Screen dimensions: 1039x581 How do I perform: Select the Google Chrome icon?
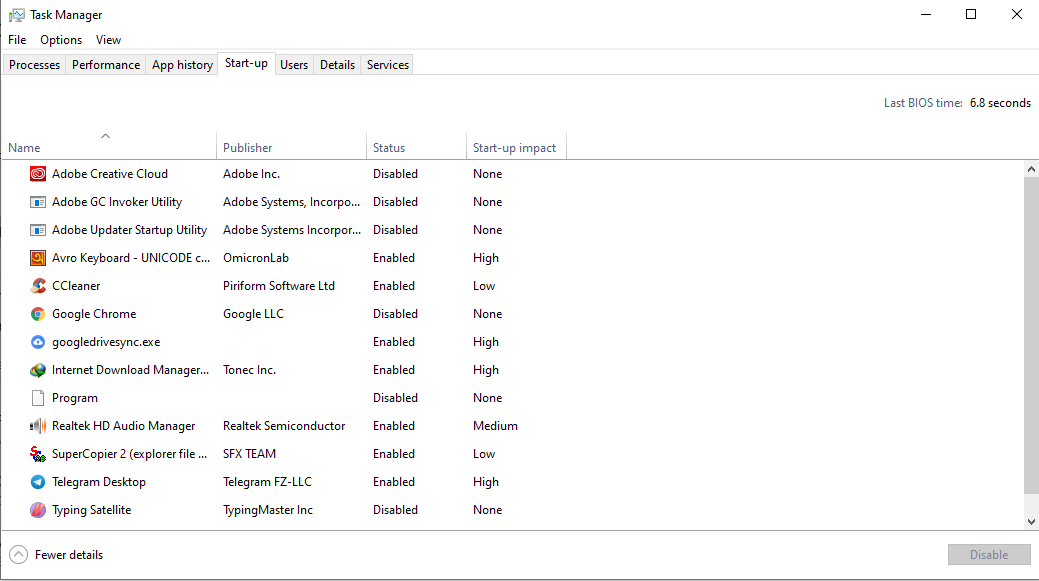[38, 314]
